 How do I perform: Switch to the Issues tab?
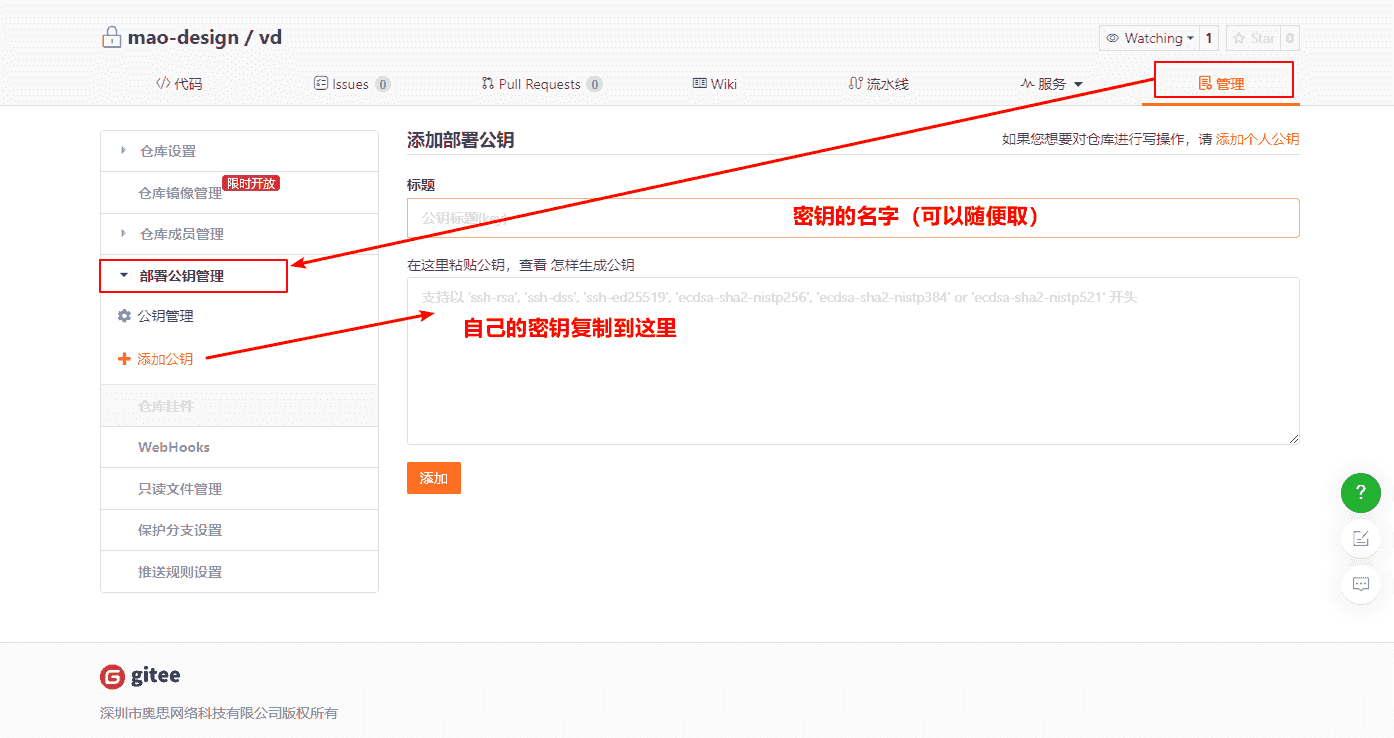click(351, 84)
